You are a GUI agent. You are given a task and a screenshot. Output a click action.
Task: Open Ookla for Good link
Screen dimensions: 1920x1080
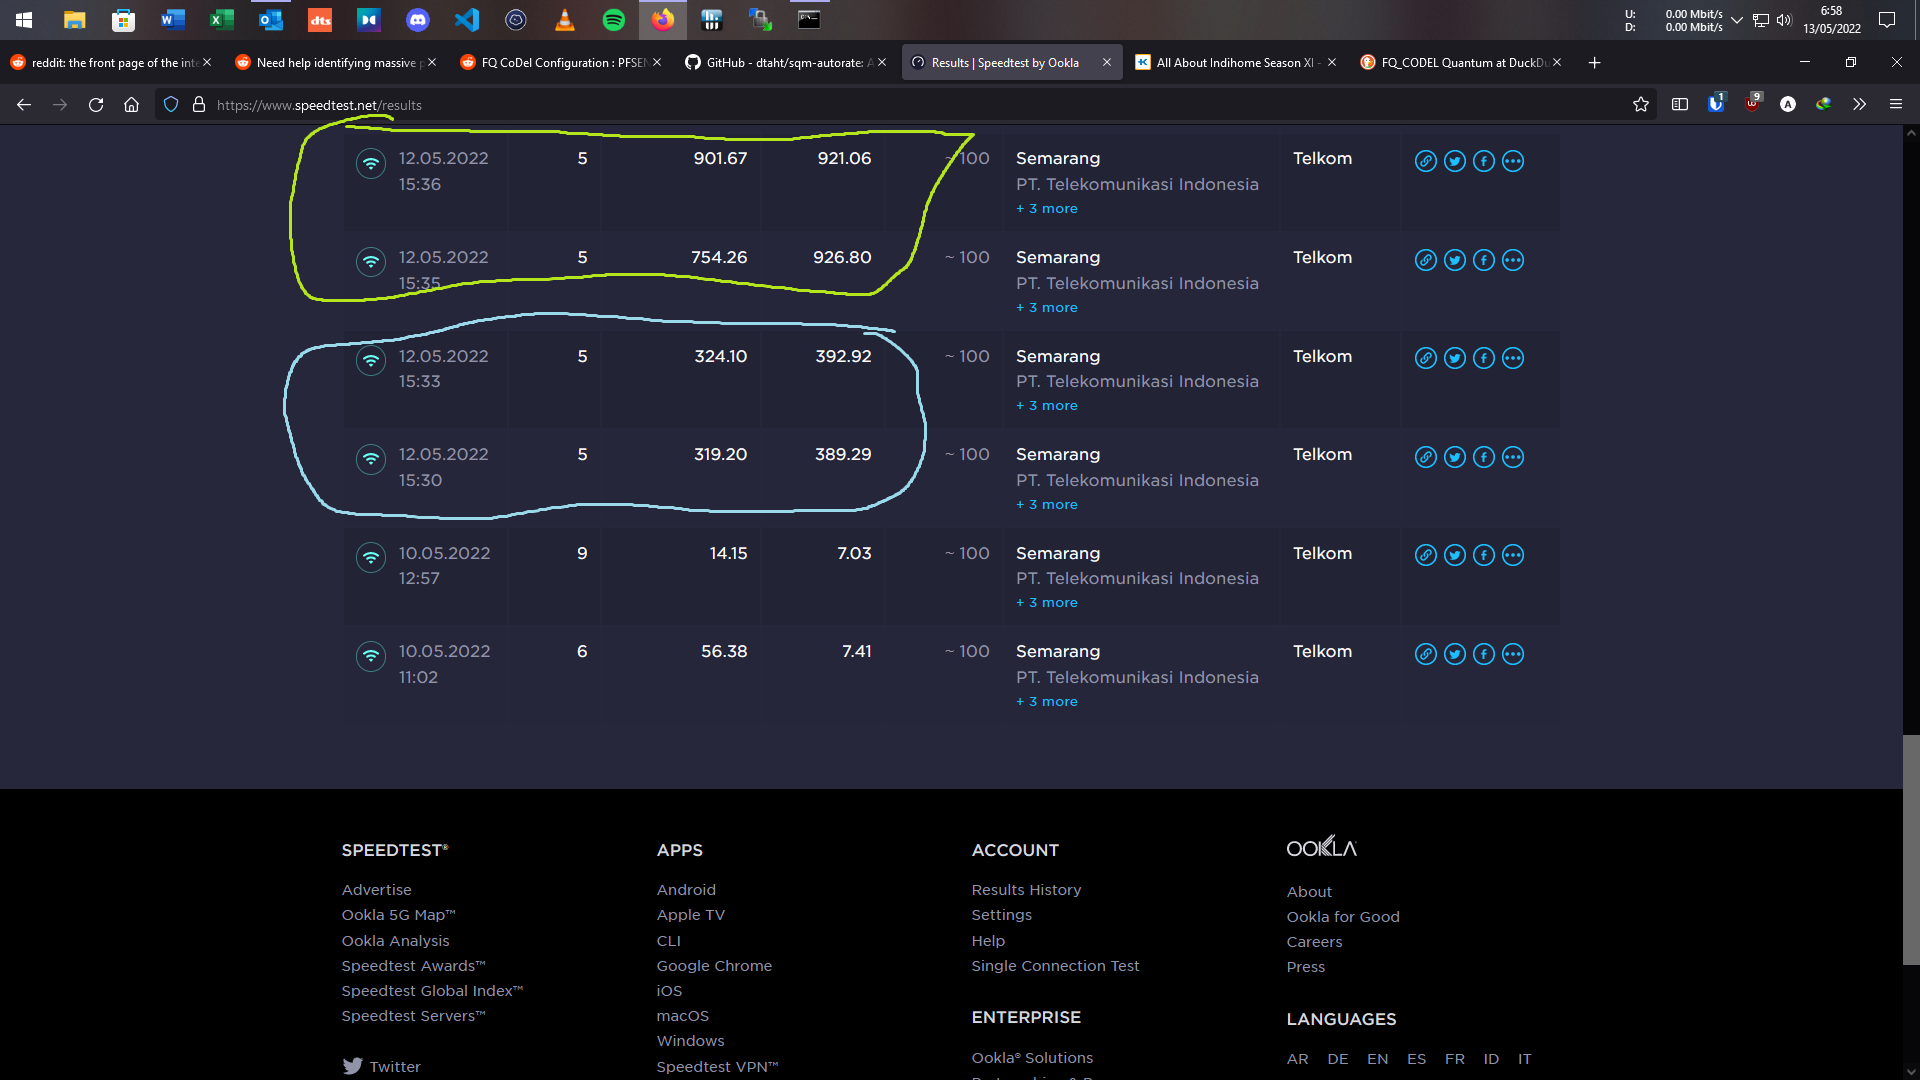coord(1343,917)
